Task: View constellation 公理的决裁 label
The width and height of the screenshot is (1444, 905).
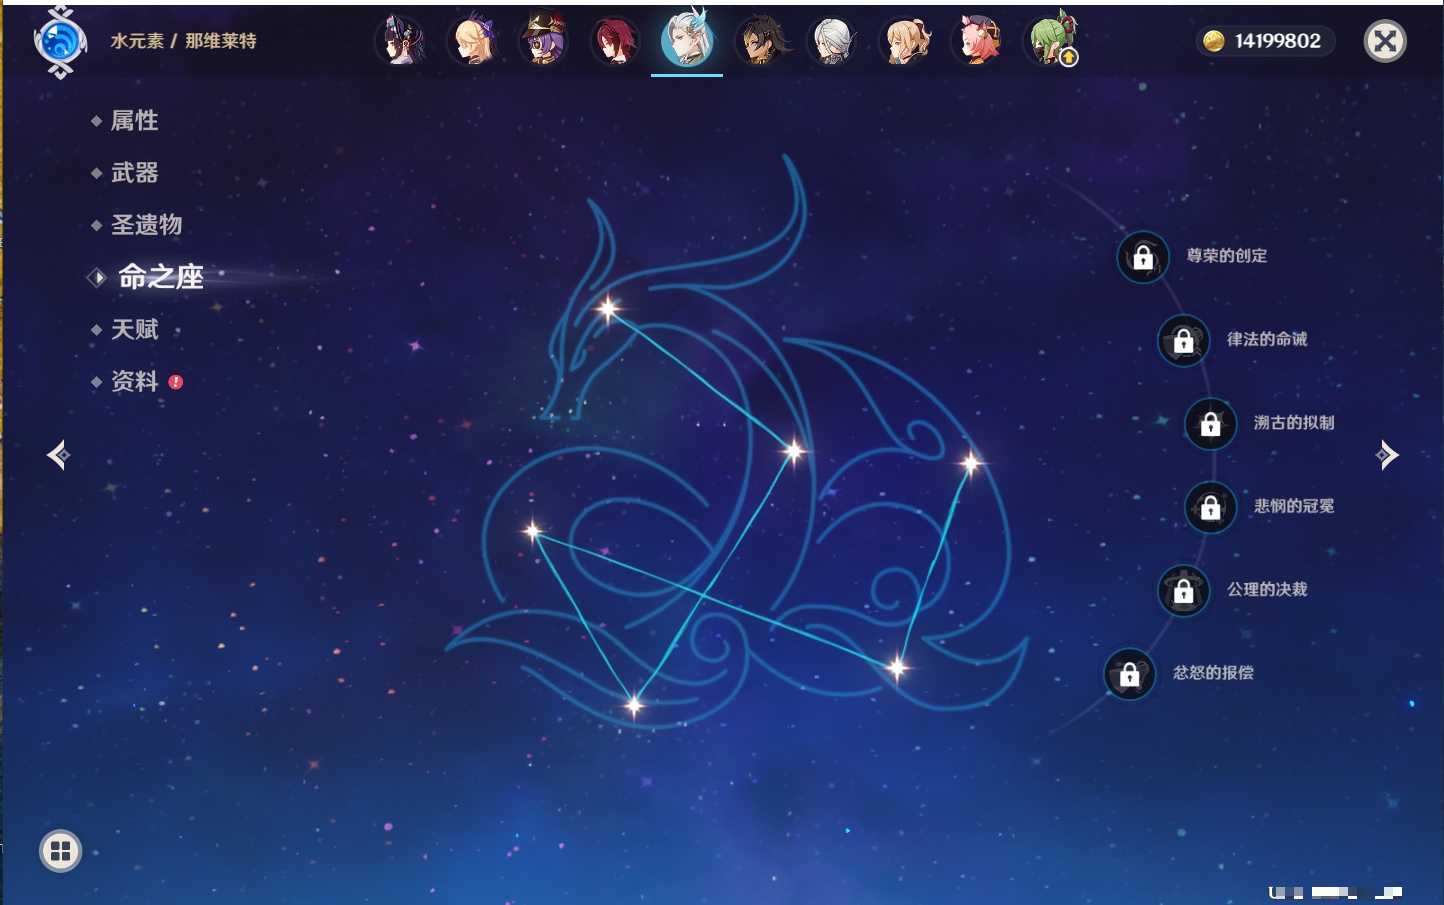Action: (x=1267, y=589)
